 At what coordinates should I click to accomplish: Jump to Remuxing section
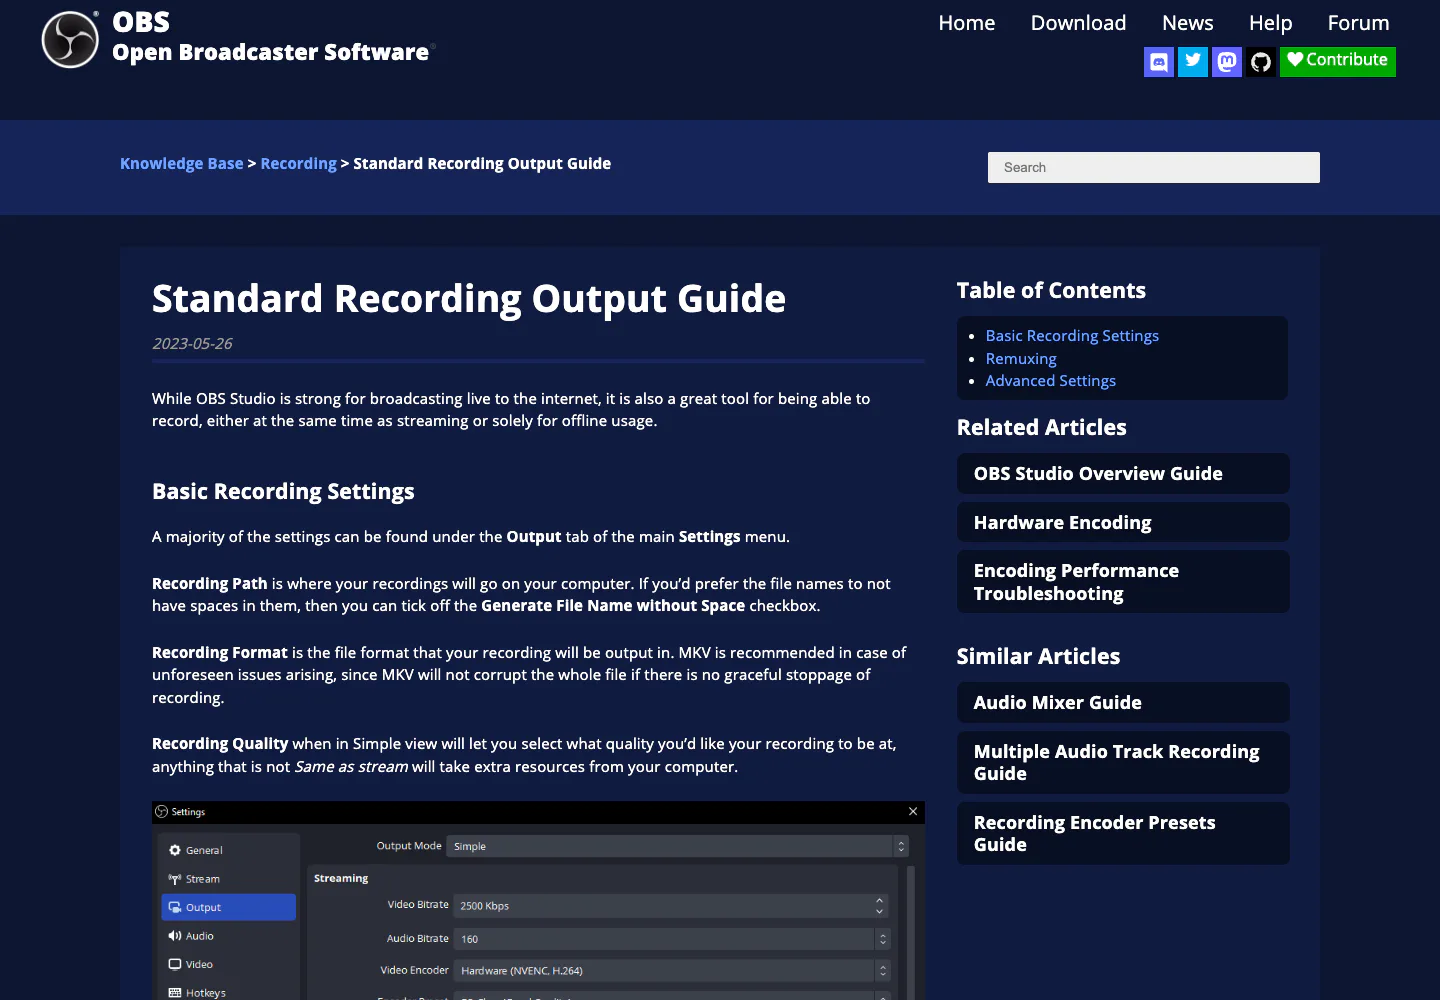click(1021, 359)
